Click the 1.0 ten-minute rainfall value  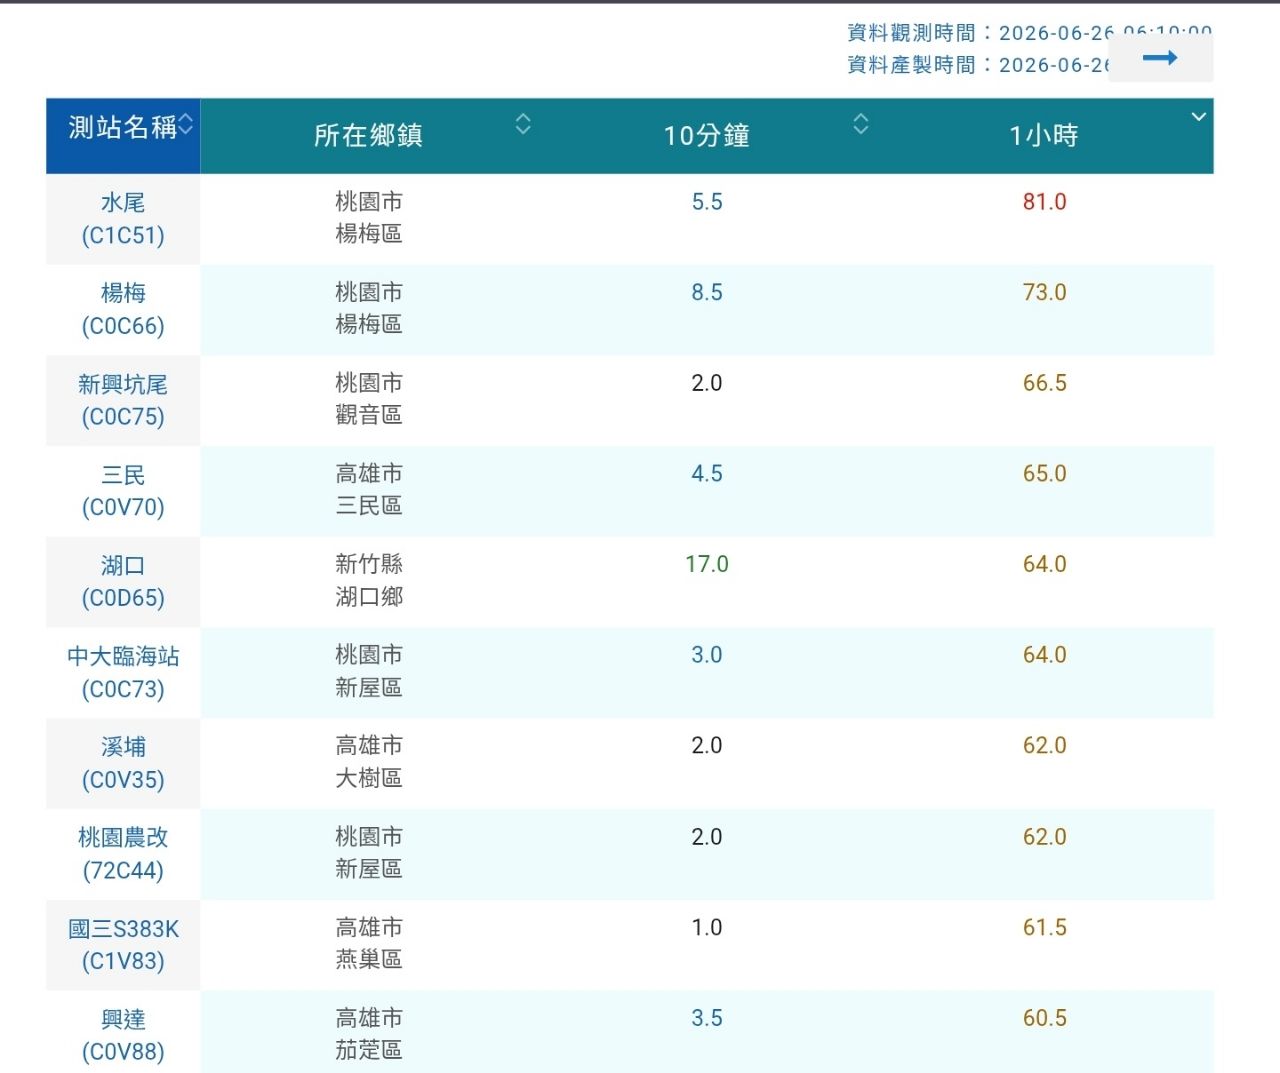(x=707, y=928)
